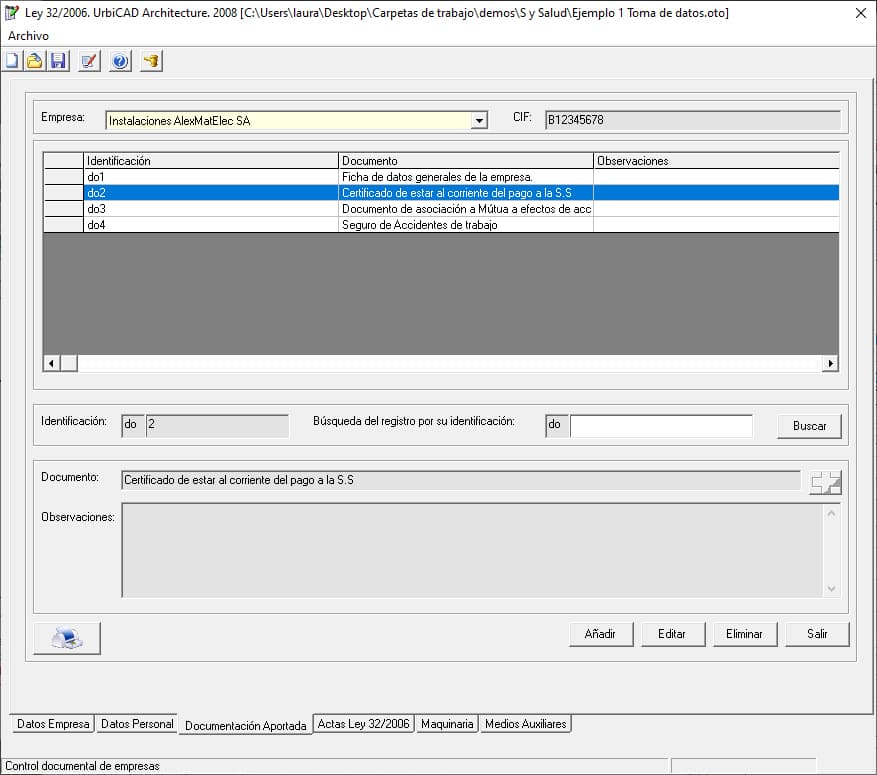
Task: Click the Save floppy disk icon
Action: [58, 60]
